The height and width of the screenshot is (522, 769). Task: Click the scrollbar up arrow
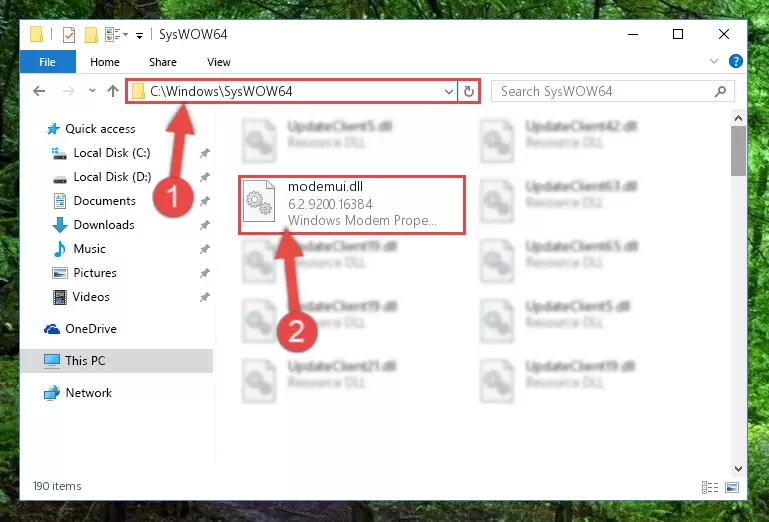click(x=738, y=118)
